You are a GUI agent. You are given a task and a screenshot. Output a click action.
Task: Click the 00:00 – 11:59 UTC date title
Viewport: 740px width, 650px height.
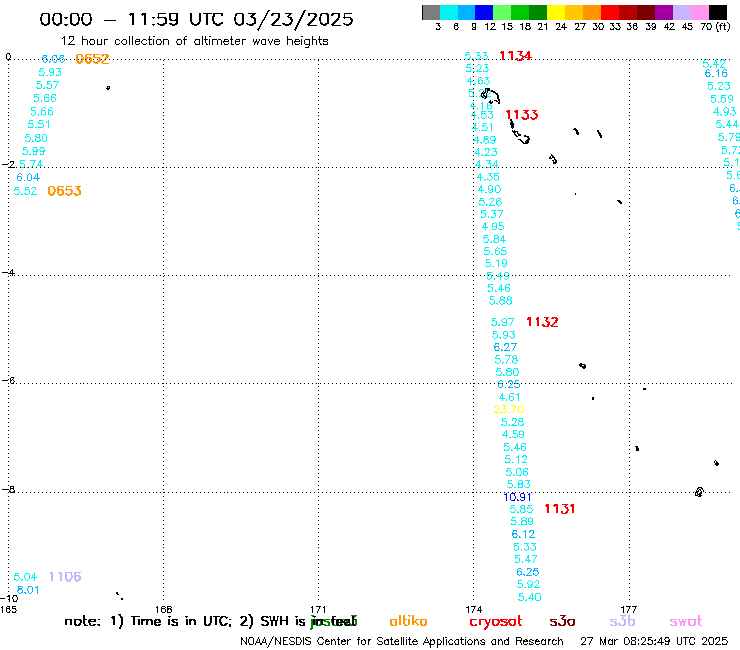click(x=196, y=19)
